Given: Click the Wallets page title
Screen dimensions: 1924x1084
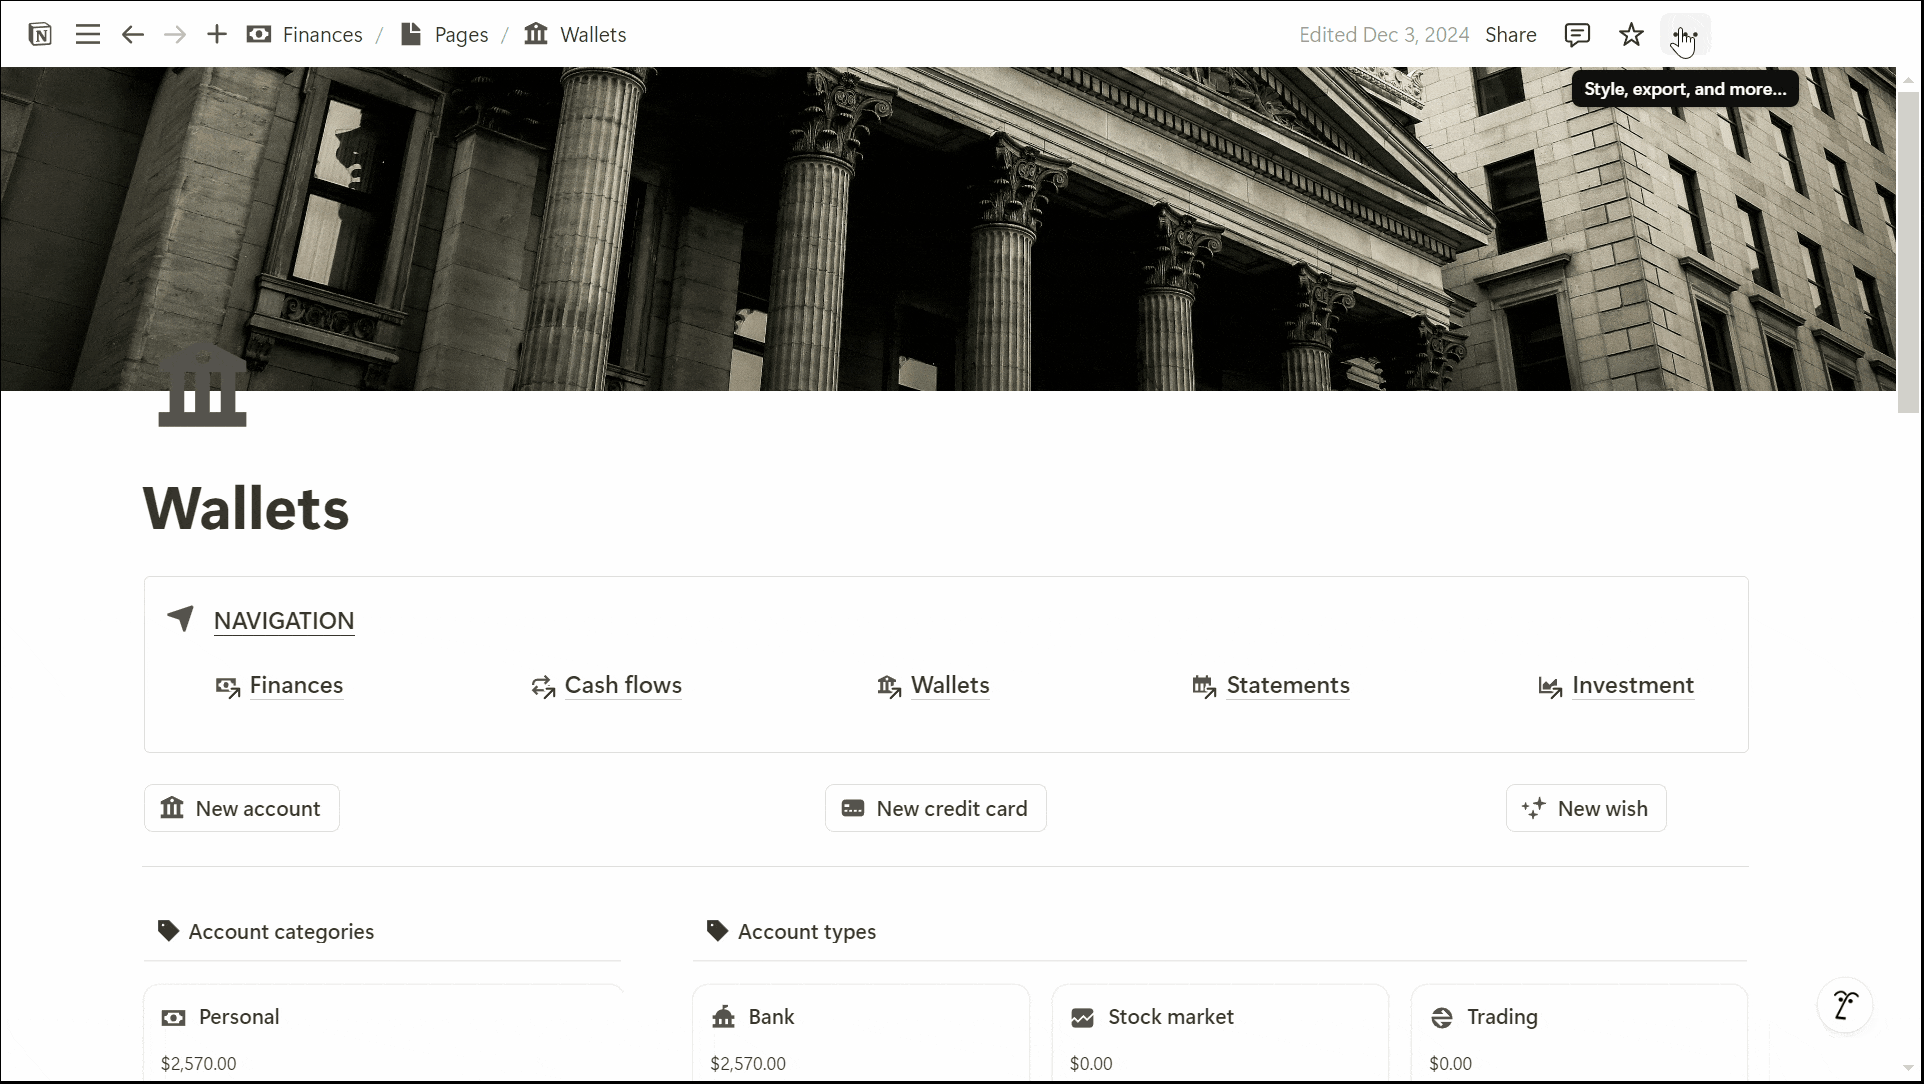Looking at the screenshot, I should (x=246, y=508).
